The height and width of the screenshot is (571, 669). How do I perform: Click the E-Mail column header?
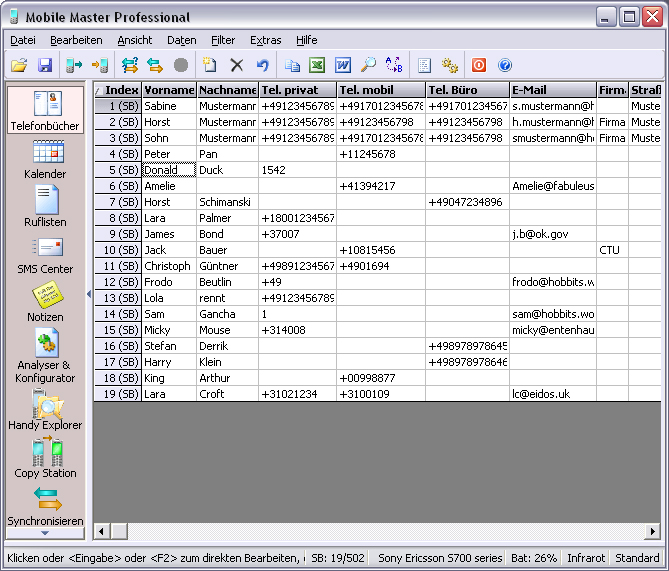552,90
